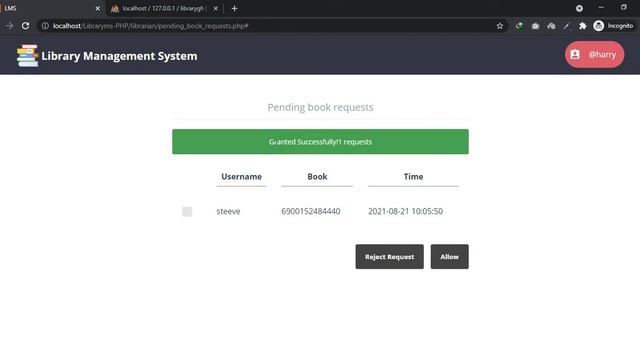The height and width of the screenshot is (360, 640).
Task: Open the @harry user account button
Action: tap(594, 54)
